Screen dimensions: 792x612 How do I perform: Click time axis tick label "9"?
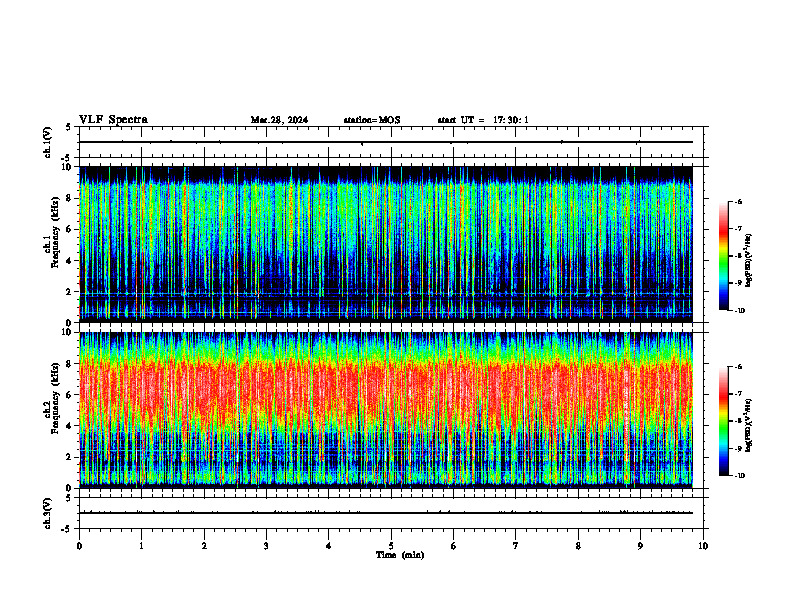640,546
